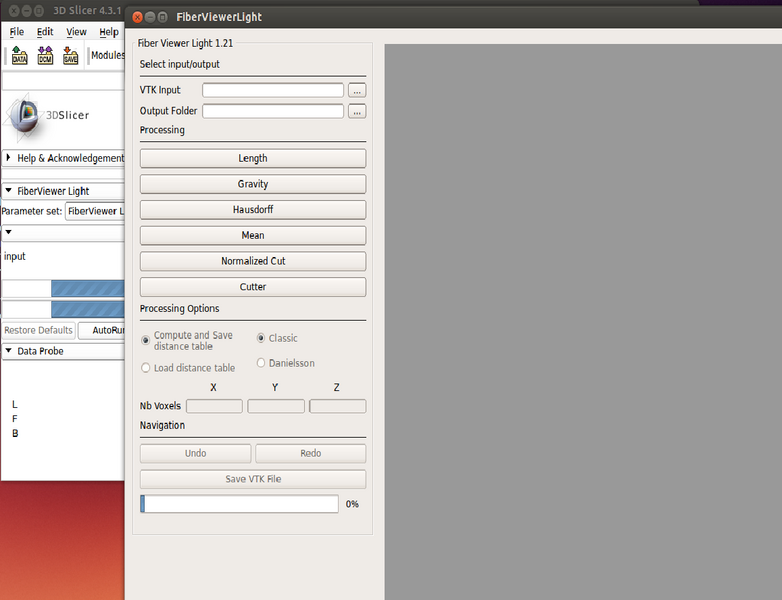Screen dimensions: 782x600
Task: Browse for Output Folder location
Action: click(357, 111)
